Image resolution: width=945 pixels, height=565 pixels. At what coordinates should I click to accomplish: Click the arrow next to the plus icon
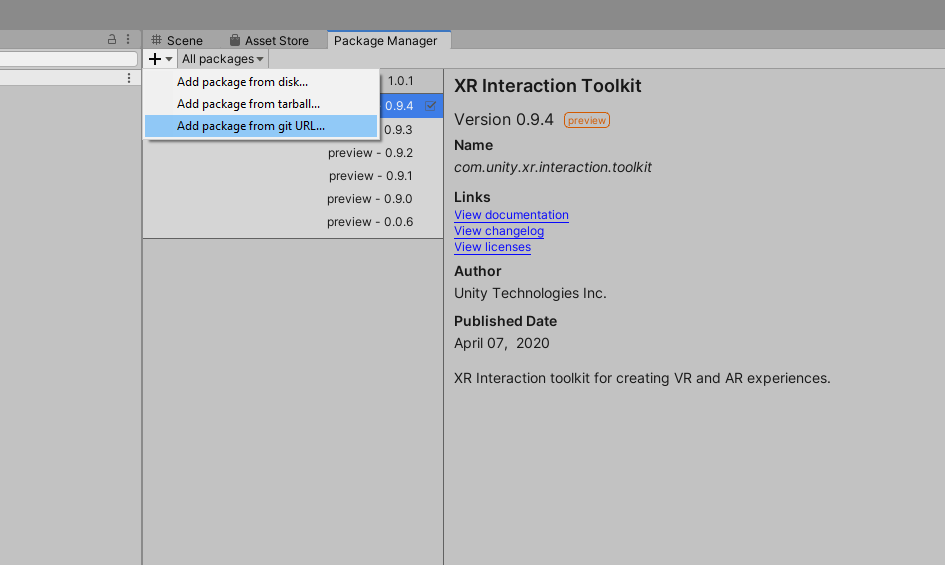click(x=169, y=60)
